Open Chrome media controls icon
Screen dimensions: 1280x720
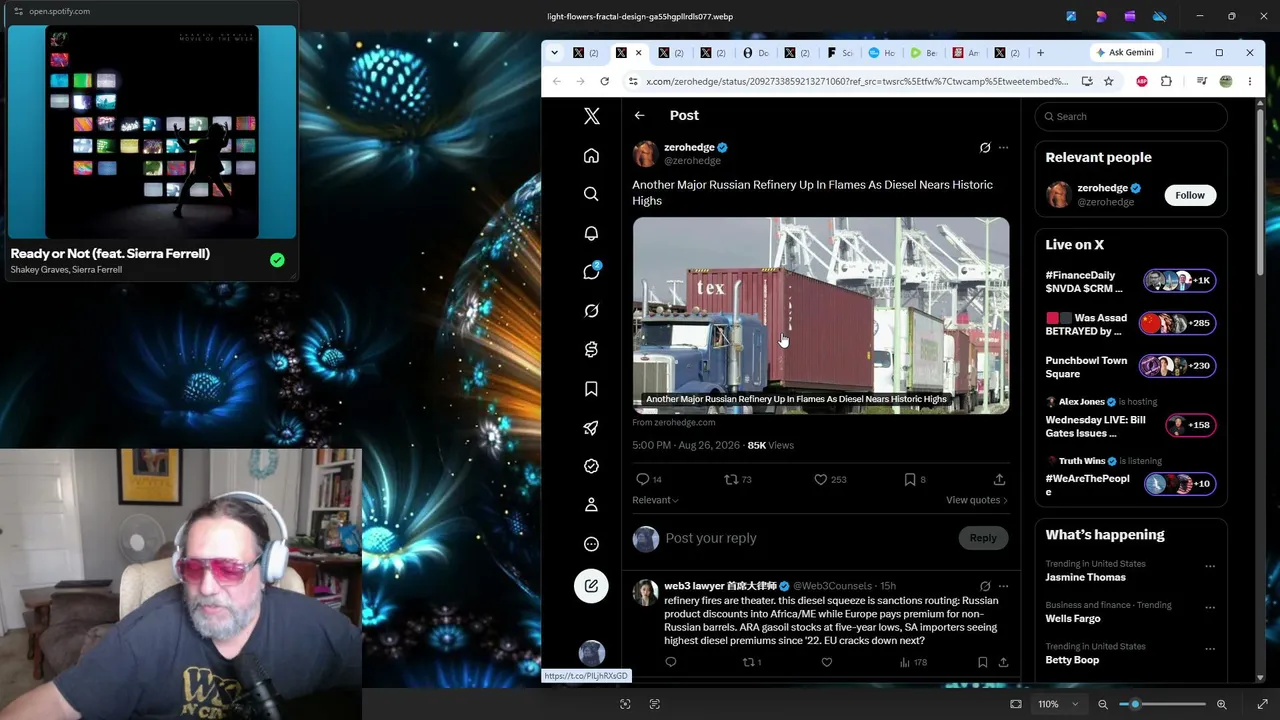coord(1202,81)
